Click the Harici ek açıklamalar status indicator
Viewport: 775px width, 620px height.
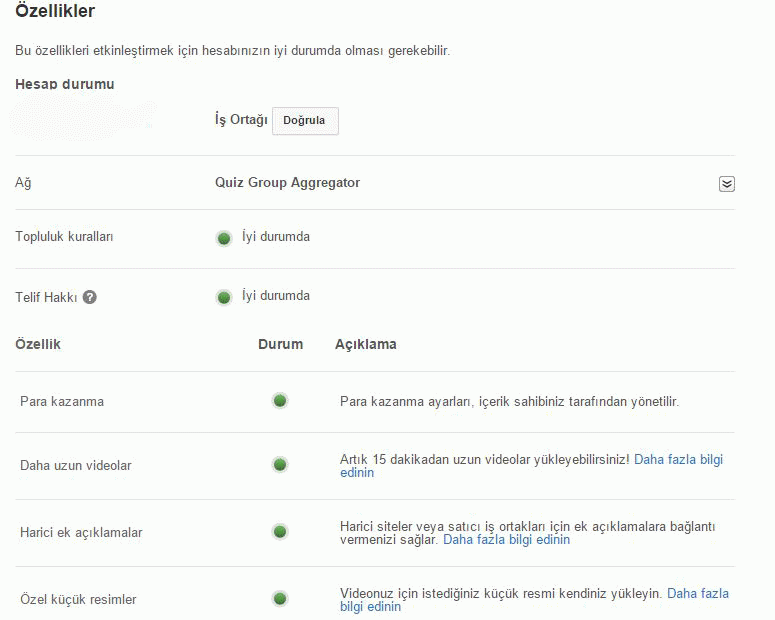click(x=280, y=532)
